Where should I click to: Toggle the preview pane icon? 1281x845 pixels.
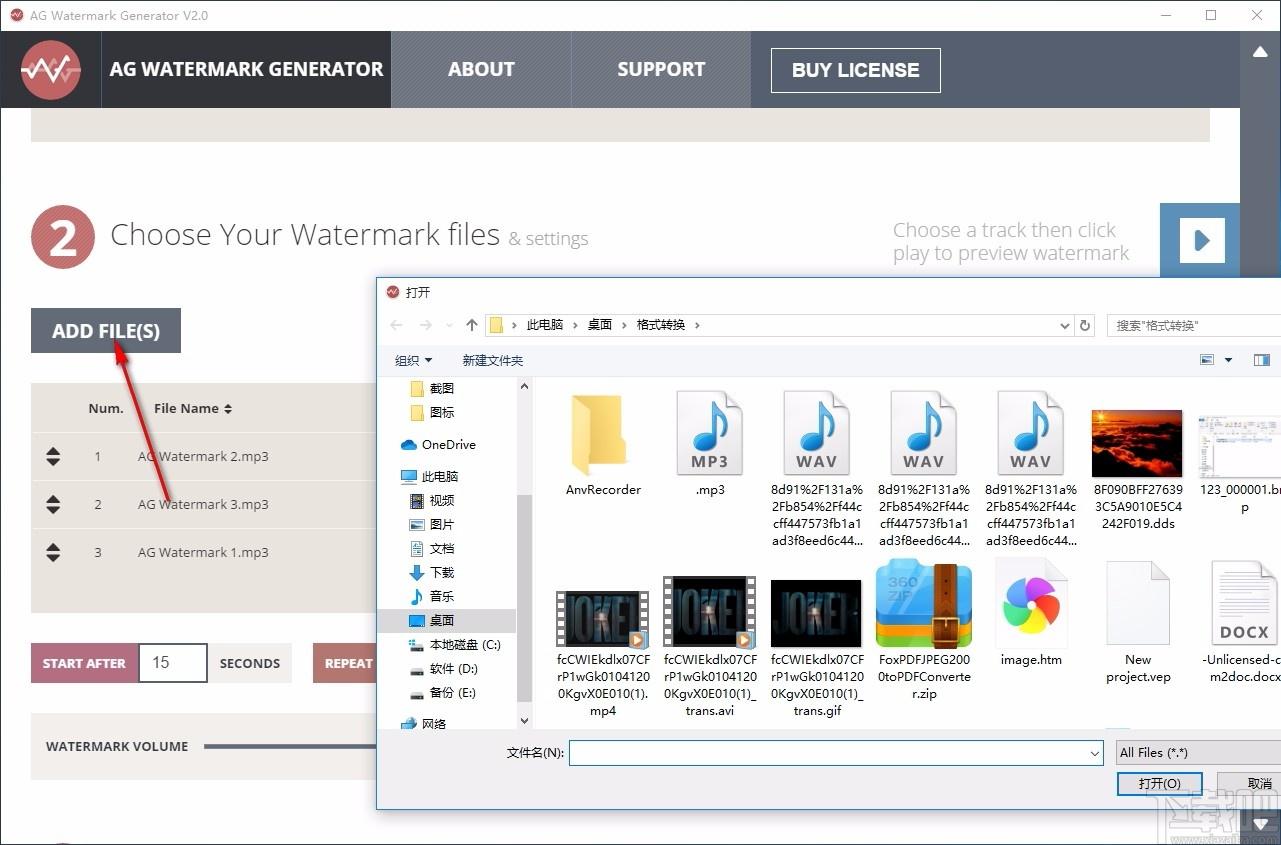[x=1262, y=360]
